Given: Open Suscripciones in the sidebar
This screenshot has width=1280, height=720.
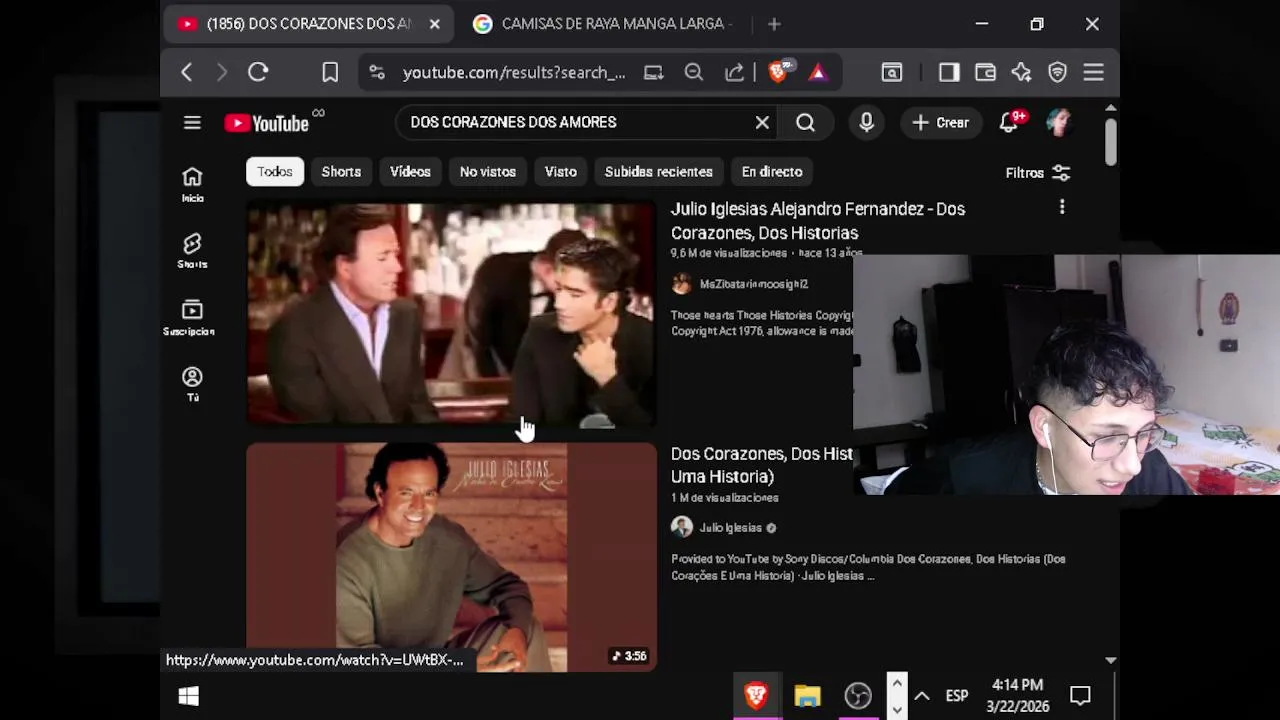Looking at the screenshot, I should (x=192, y=318).
